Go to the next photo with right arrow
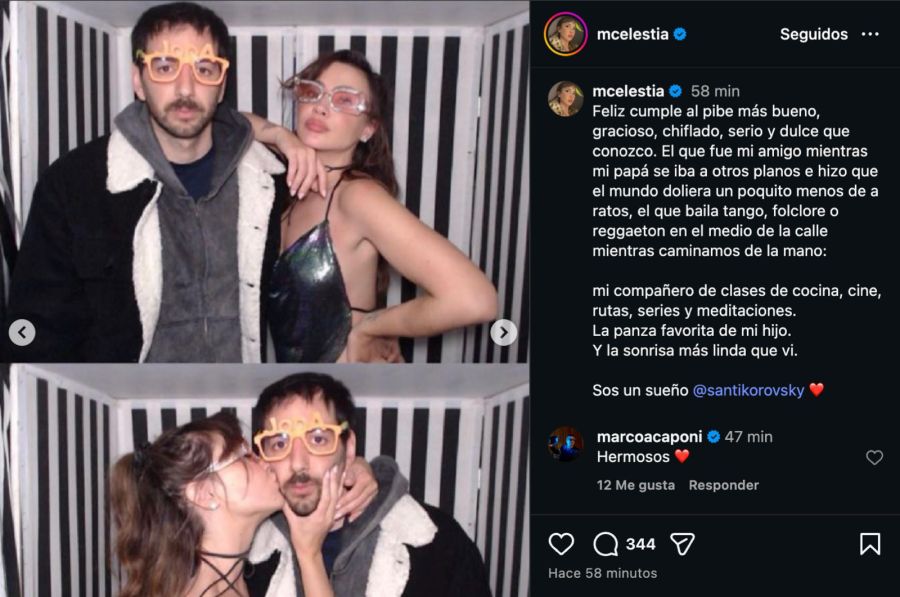The width and height of the screenshot is (900, 597). 504,332
